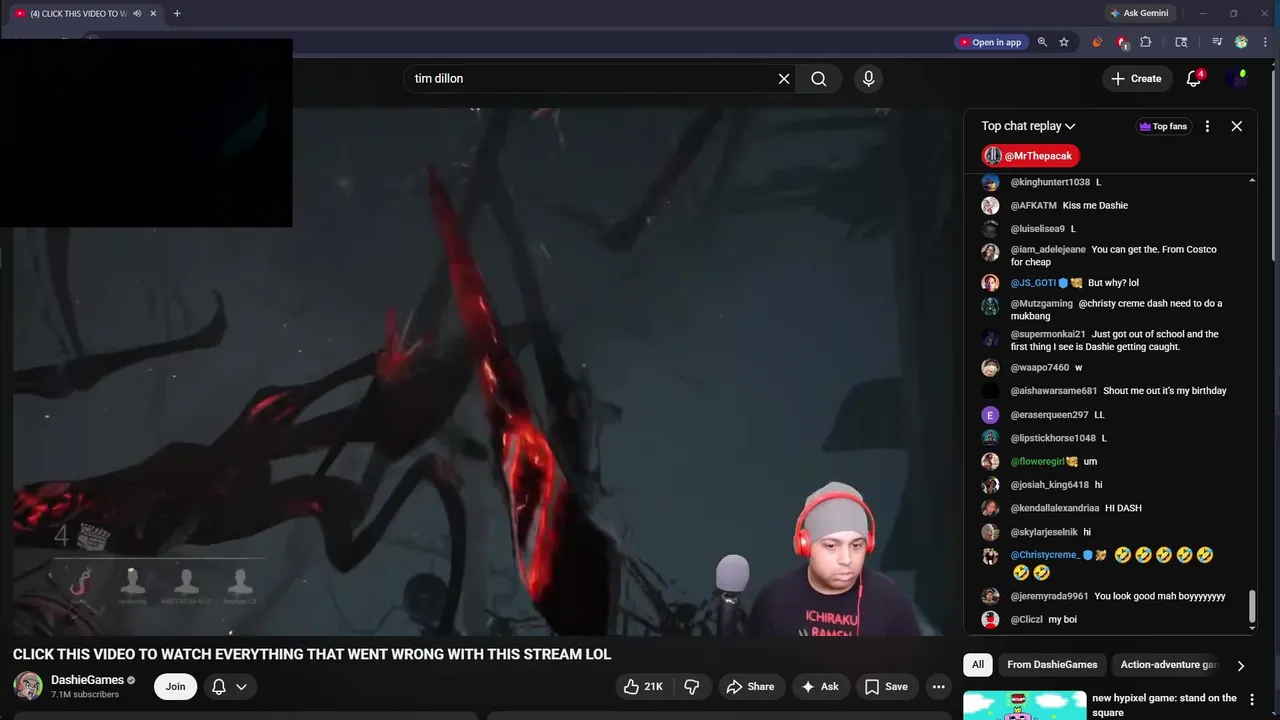Click @kinghunter1038 chat username
The image size is (1280, 720).
coord(1050,182)
